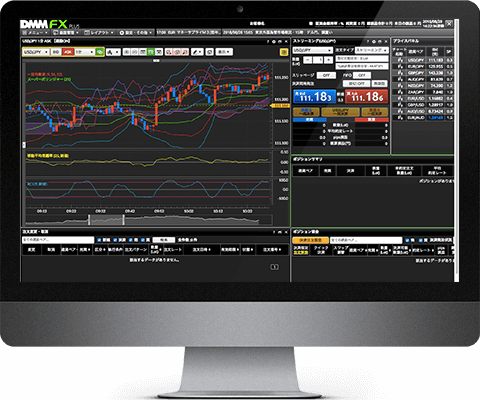This screenshot has width=480, height=400.
Task: Toggle the slippage OFF switch
Action: pyautogui.click(x=326, y=75)
